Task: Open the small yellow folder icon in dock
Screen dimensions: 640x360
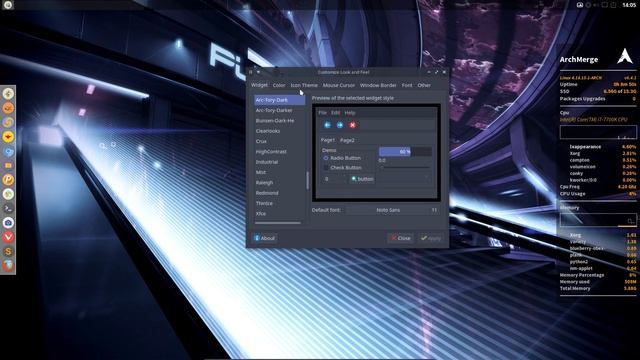Action: [8, 166]
